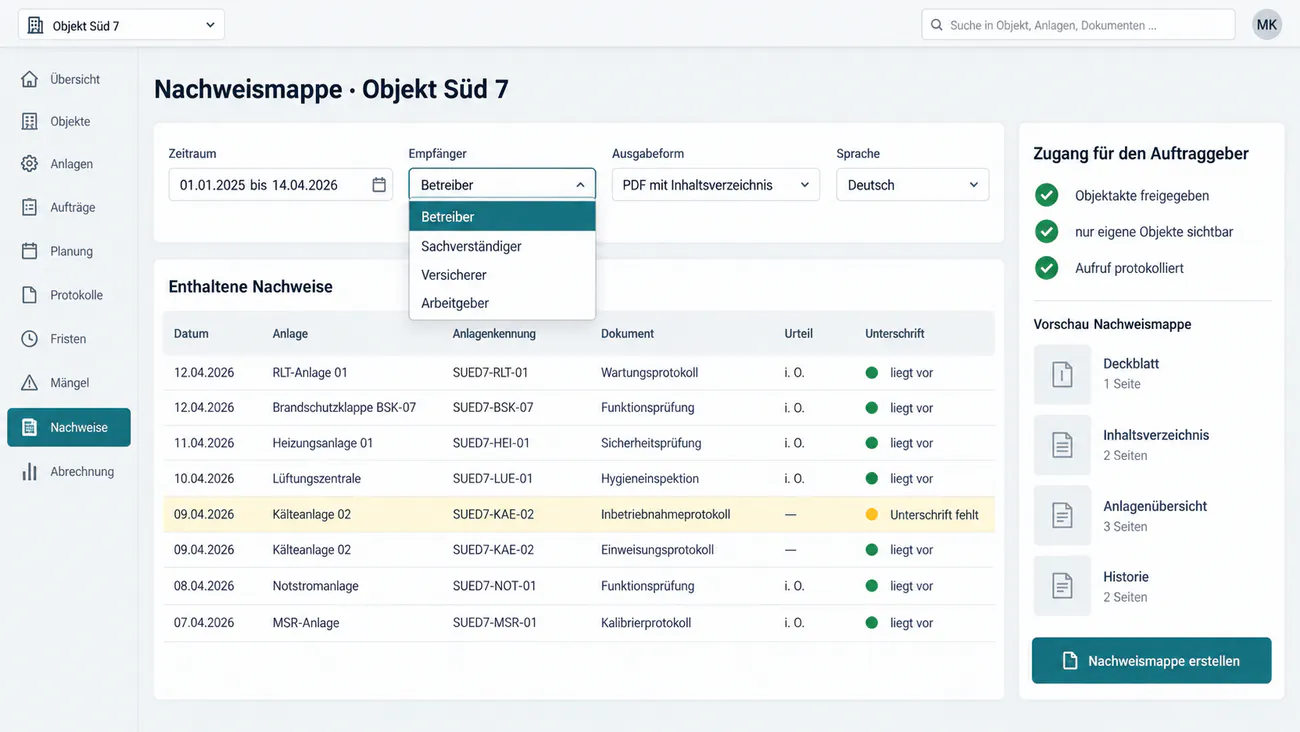Click the Kalibrierprotokoll document cell
Image resolution: width=1300 pixels, height=732 pixels.
click(646, 623)
